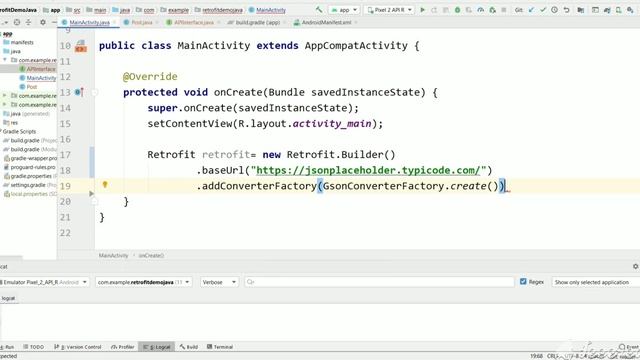The width and height of the screenshot is (640, 360).
Task: Select local.properties in project tree
Action: (31, 194)
